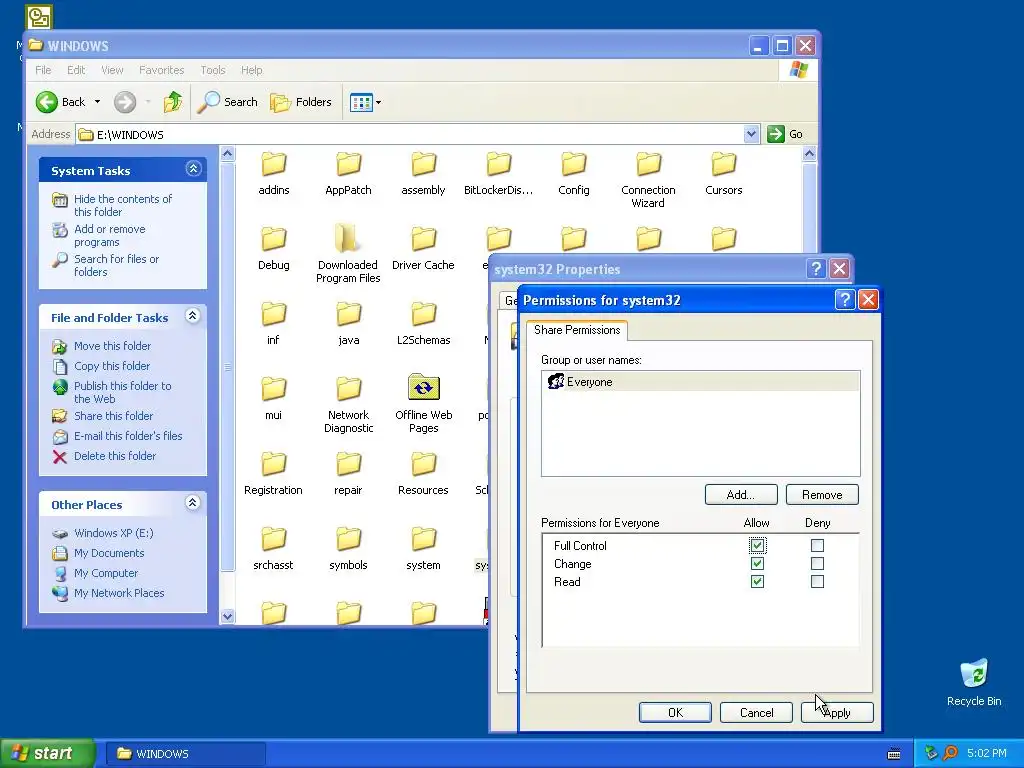Select the Resources folder

[x=423, y=474]
